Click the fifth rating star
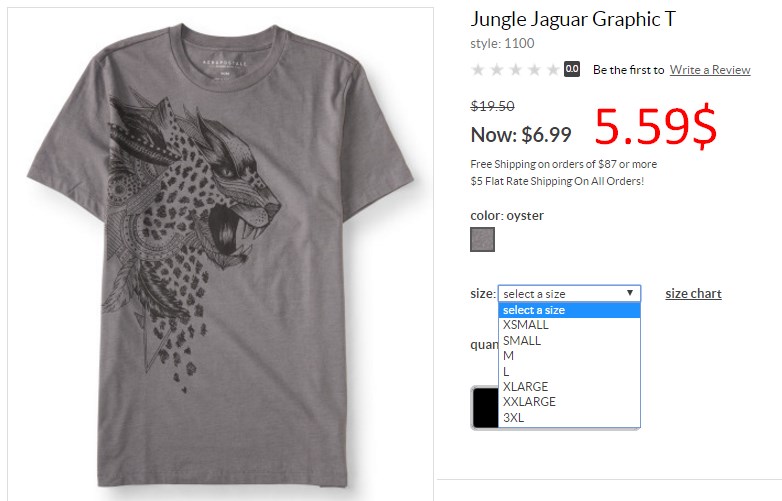This screenshot has width=782, height=501. pos(553,70)
